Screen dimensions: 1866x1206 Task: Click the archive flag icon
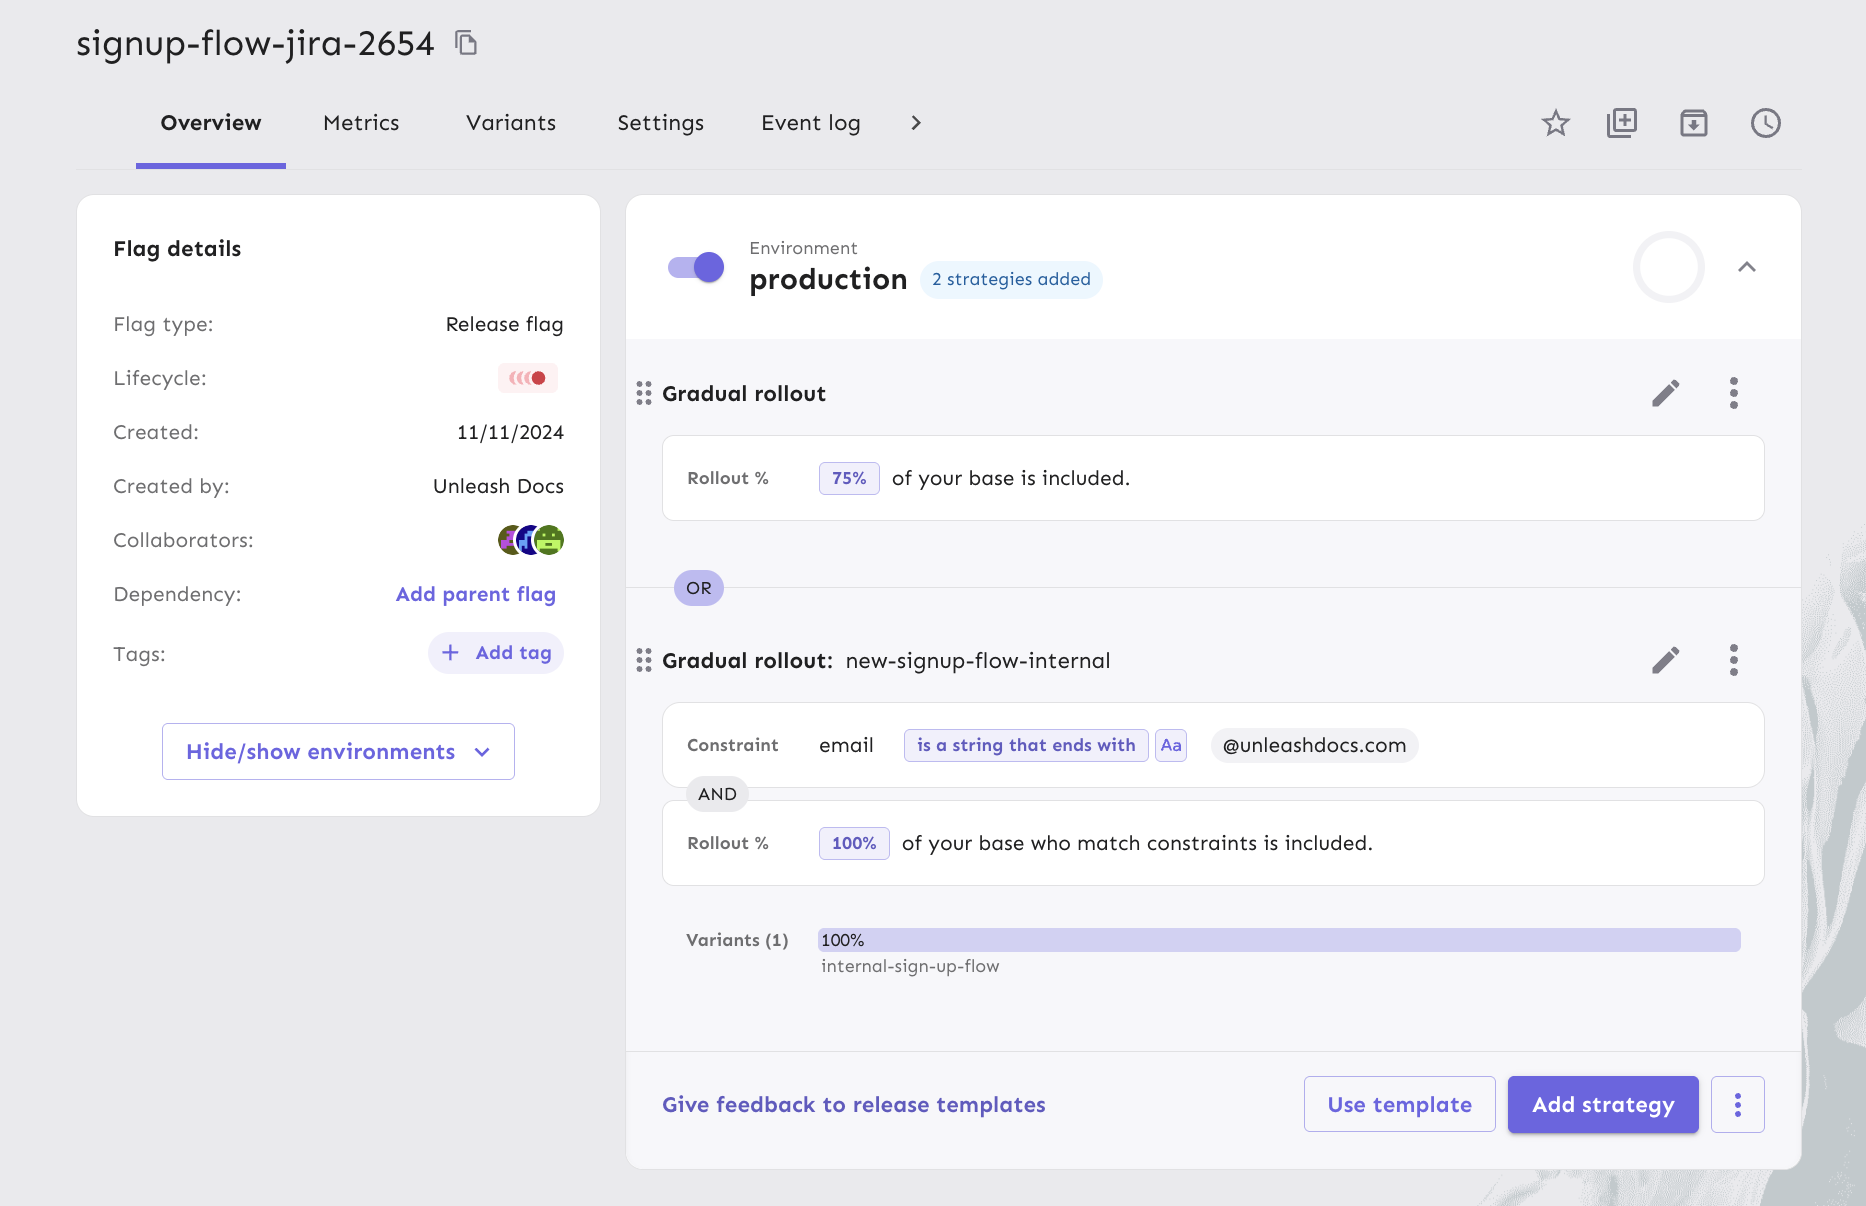pyautogui.click(x=1693, y=123)
